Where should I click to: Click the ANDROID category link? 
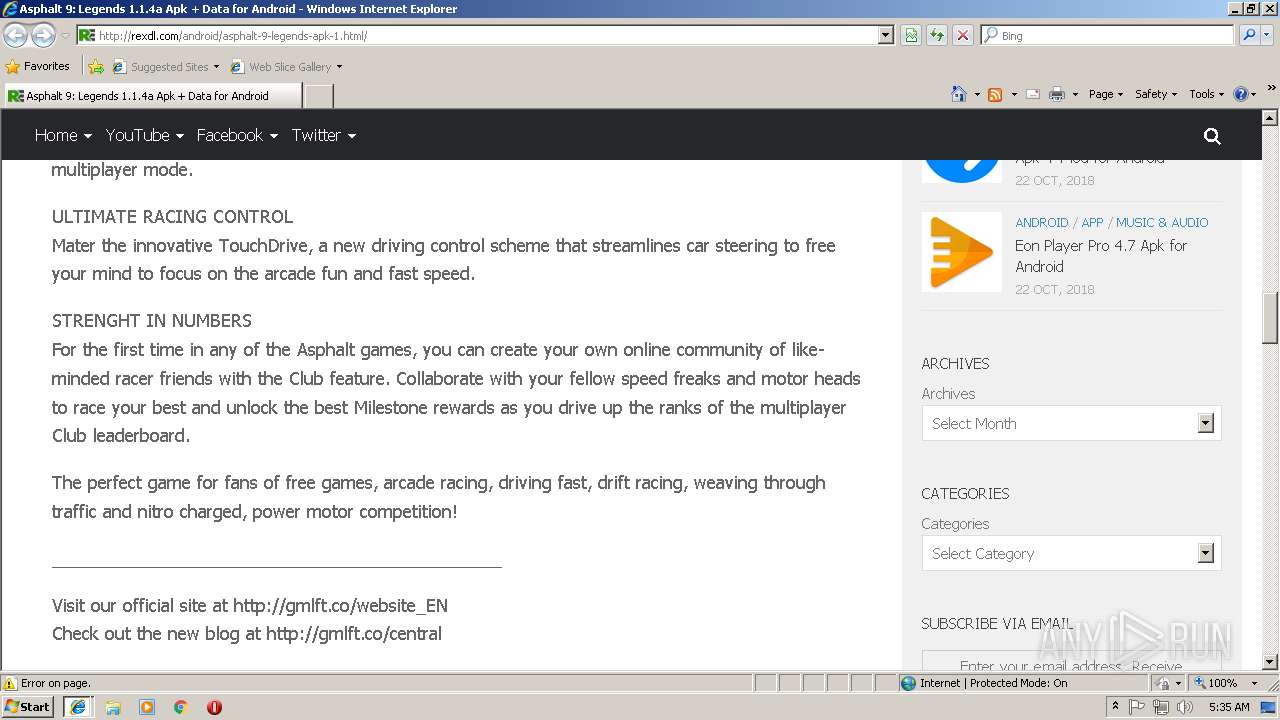point(1041,222)
